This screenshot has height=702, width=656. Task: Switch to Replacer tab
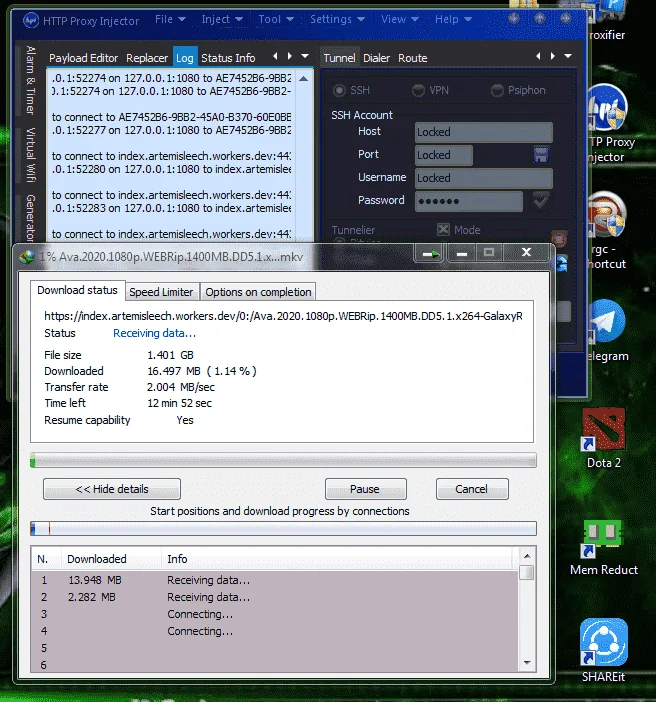pyautogui.click(x=147, y=58)
